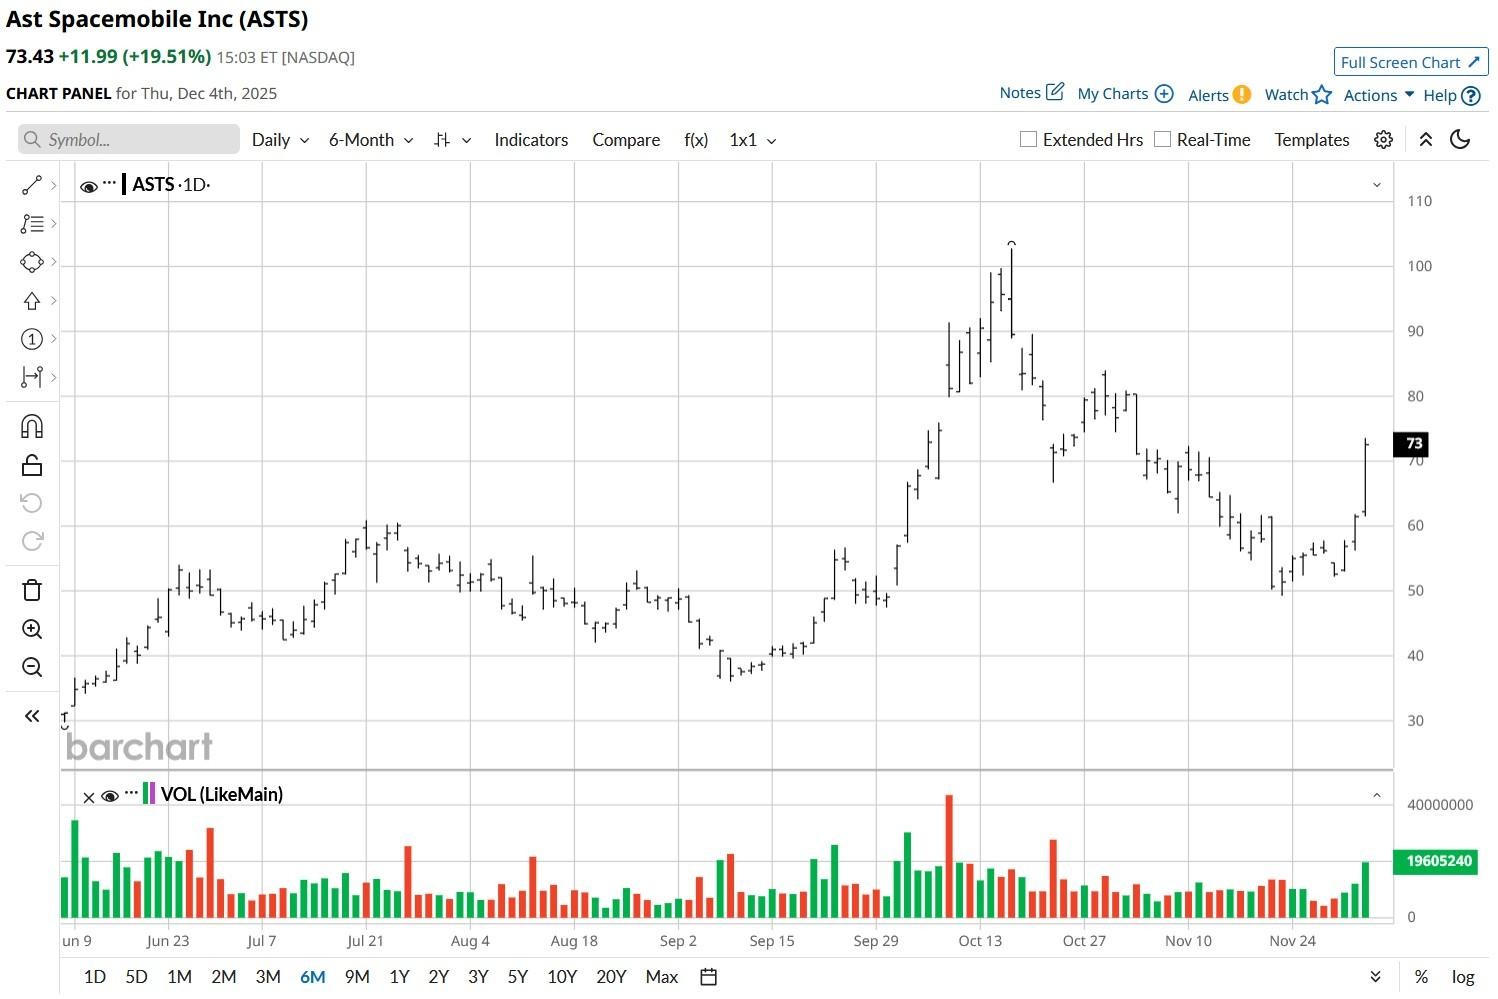Zoom in on the chart

click(x=32, y=629)
